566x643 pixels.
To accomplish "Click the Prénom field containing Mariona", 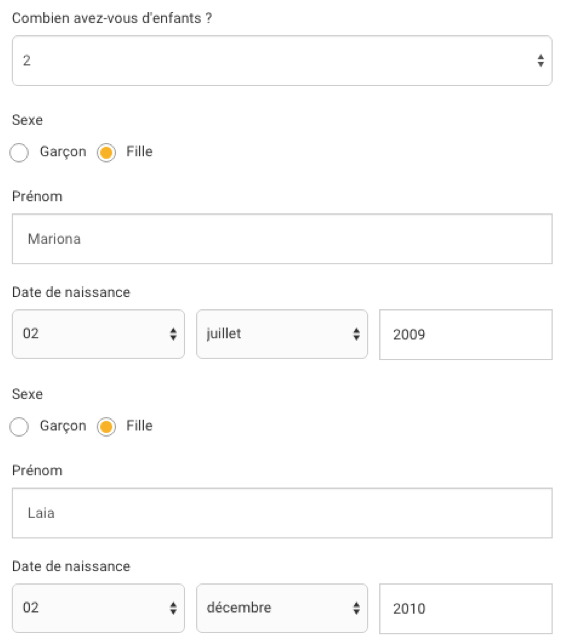I will 282,239.
